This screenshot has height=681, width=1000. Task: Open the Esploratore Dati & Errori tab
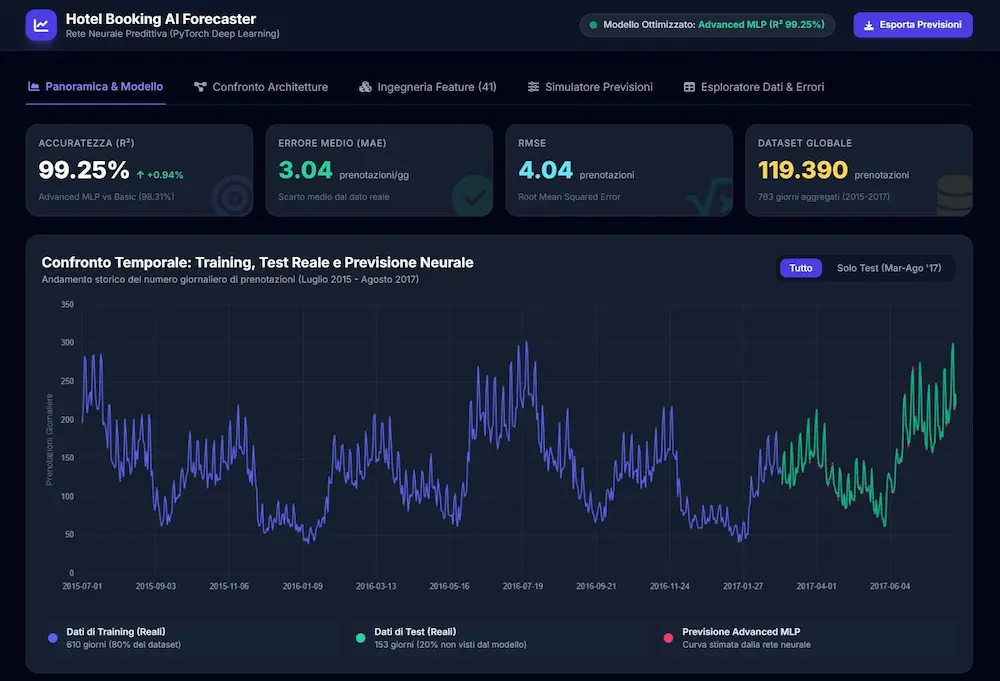point(754,87)
